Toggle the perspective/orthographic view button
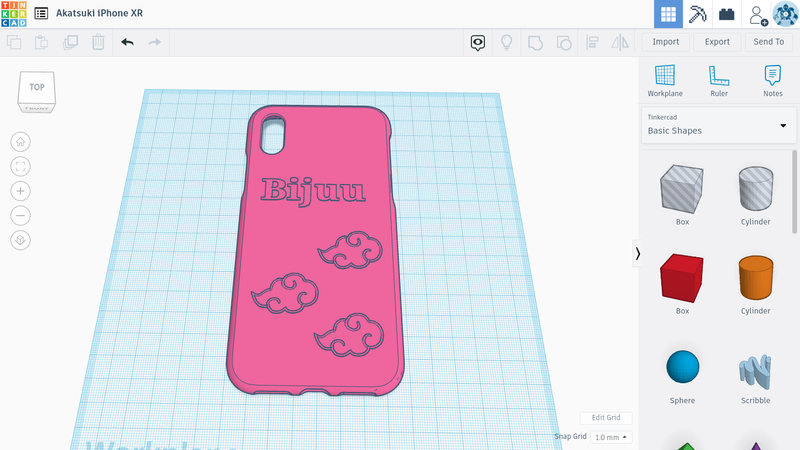 tap(20, 240)
